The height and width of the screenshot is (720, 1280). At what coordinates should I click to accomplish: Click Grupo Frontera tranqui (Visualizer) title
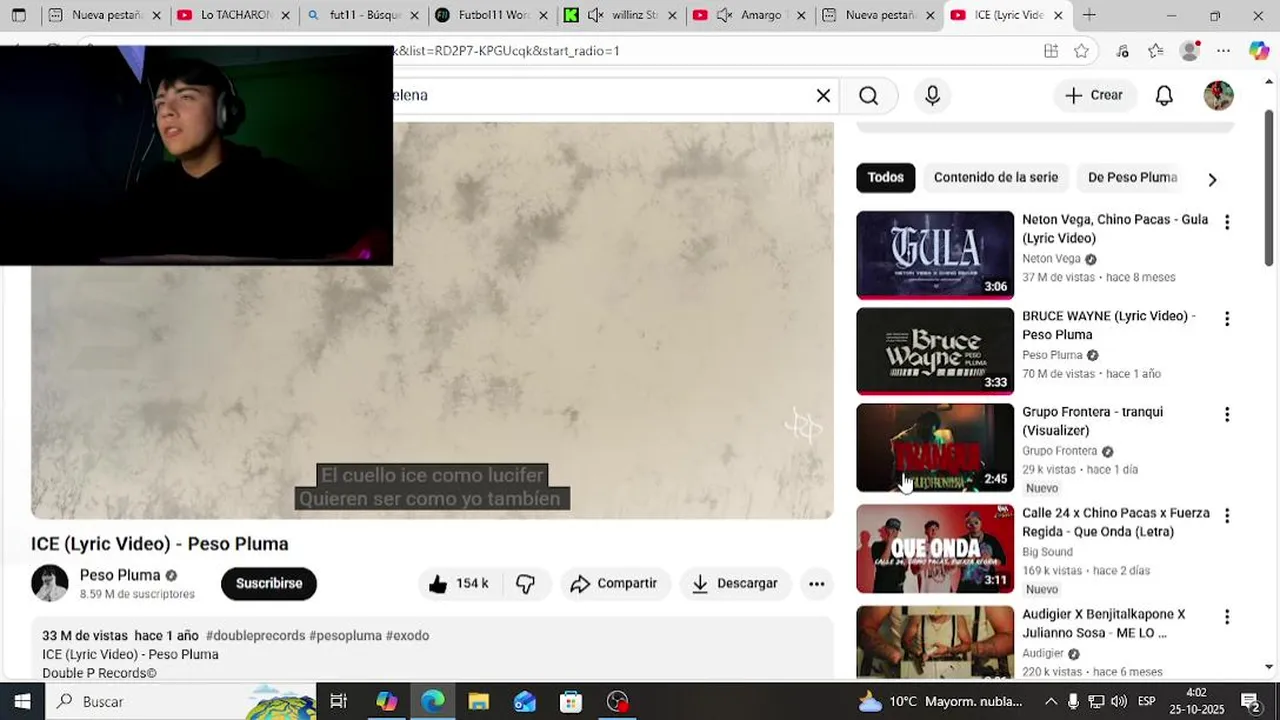click(1092, 421)
